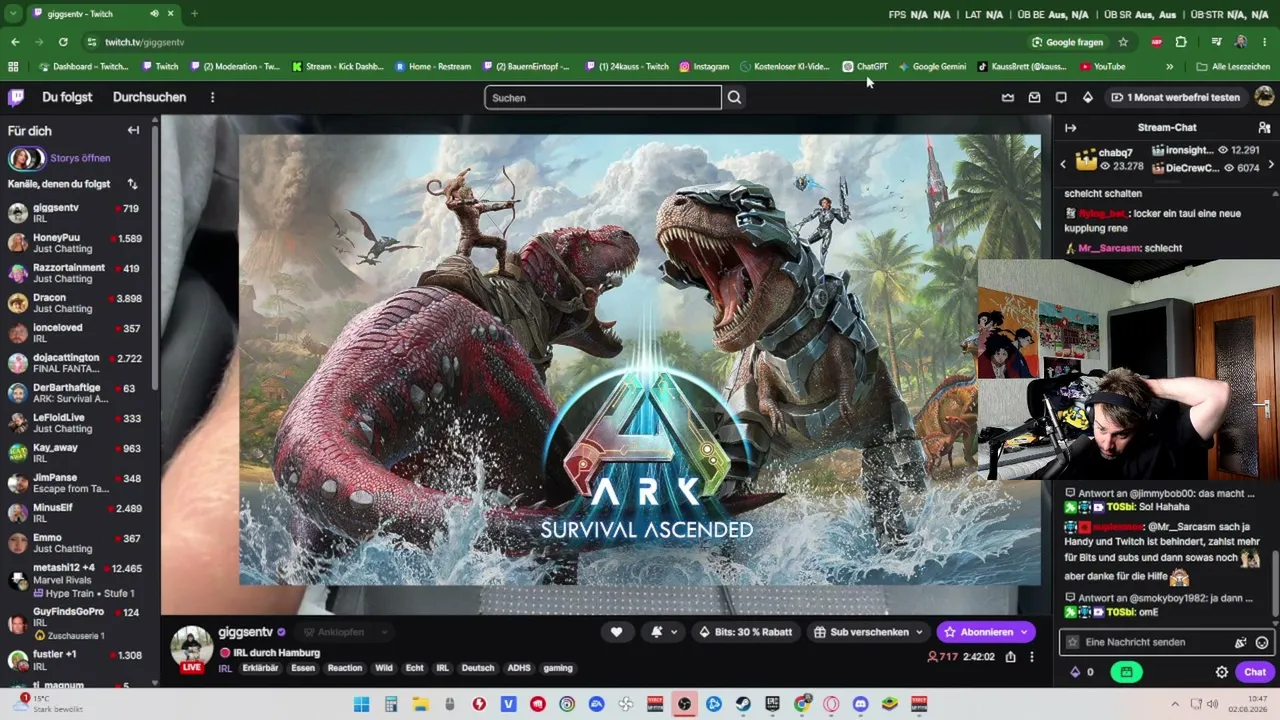1280x720 pixels.
Task: Open the Twitch notifications inbox
Action: [x=1034, y=97]
